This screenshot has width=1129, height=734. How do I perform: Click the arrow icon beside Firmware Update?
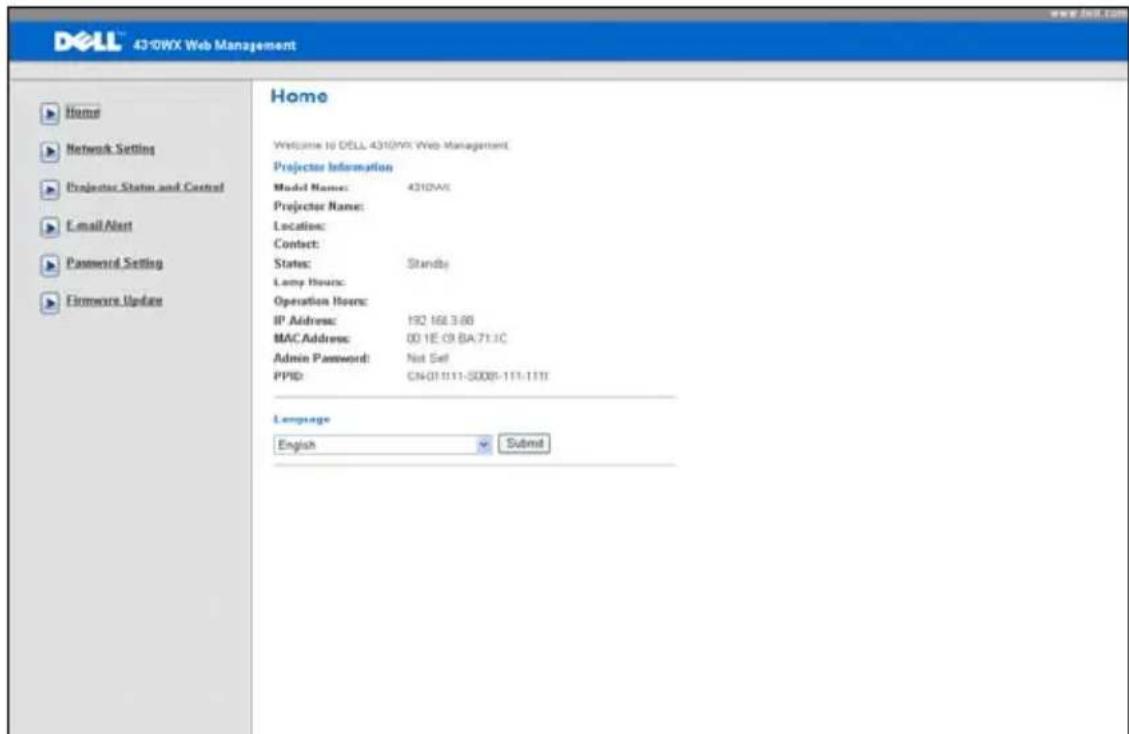coord(50,303)
